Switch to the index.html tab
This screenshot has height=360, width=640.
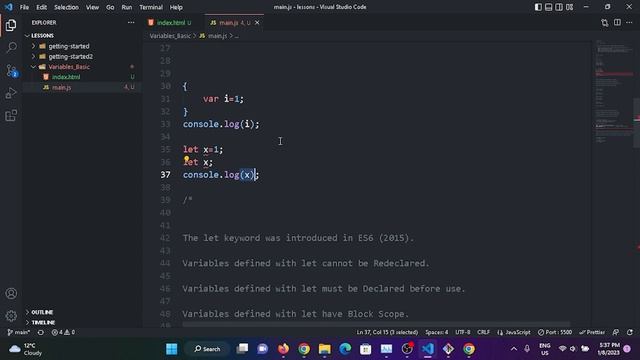click(173, 23)
